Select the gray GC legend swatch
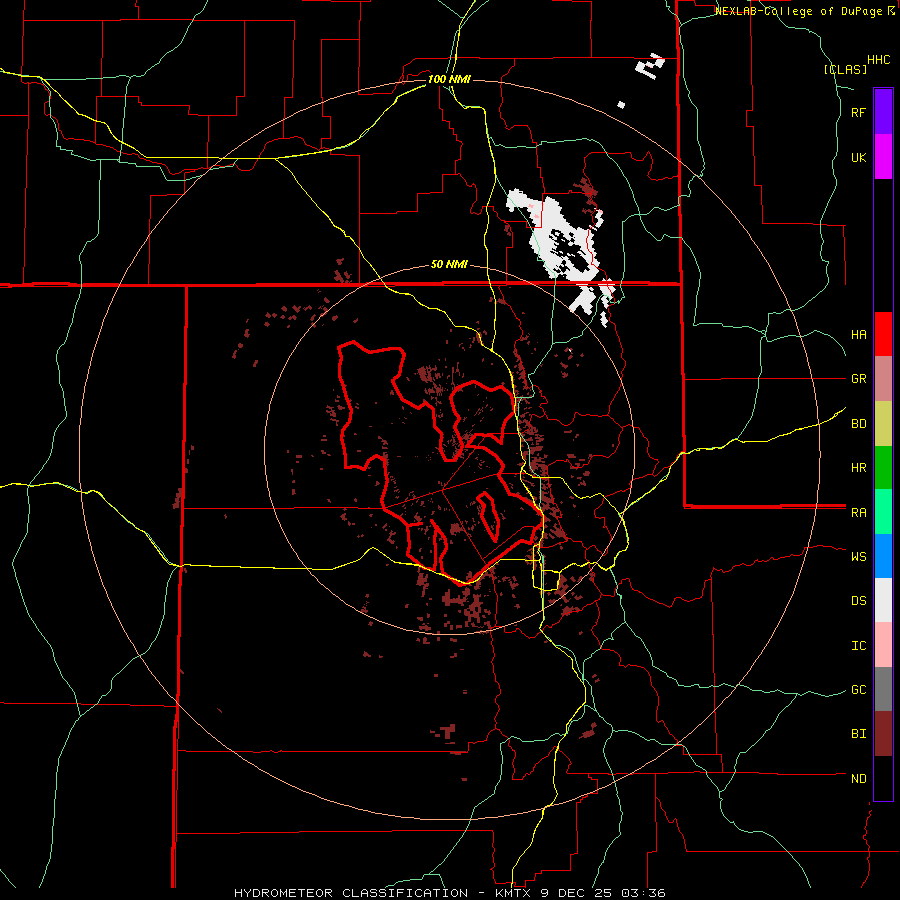Screen dimensions: 900x900 883,689
